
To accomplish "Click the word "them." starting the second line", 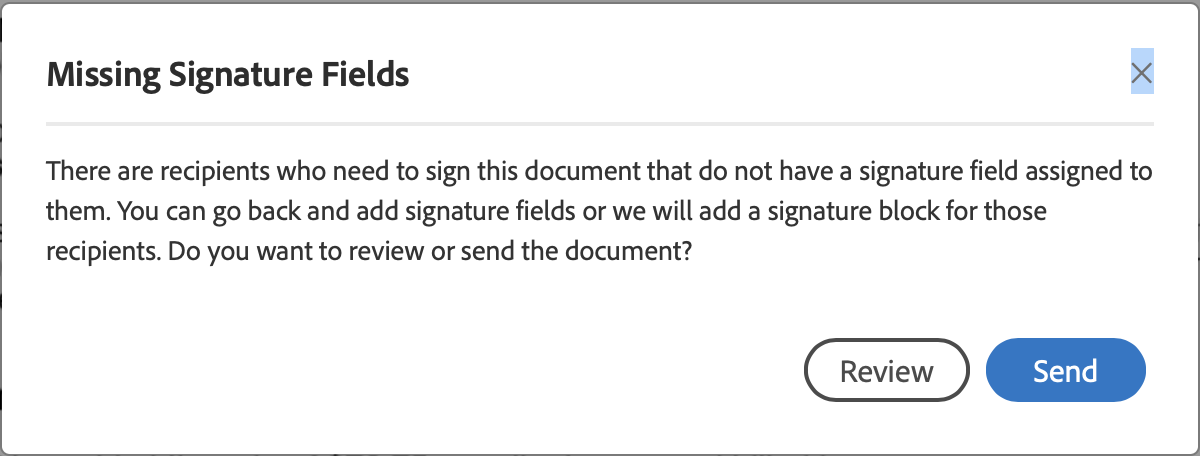I will pos(71,212).
